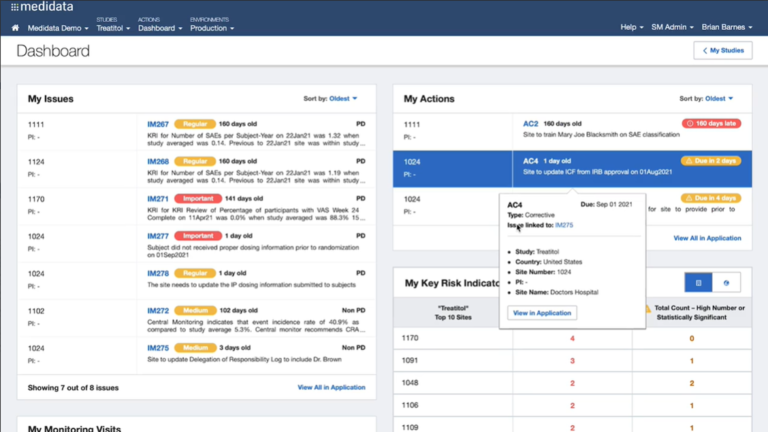Viewport: 768px width, 432px height.
Task: Switch to site building view in Key Risk Indicators
Action: 698,283
